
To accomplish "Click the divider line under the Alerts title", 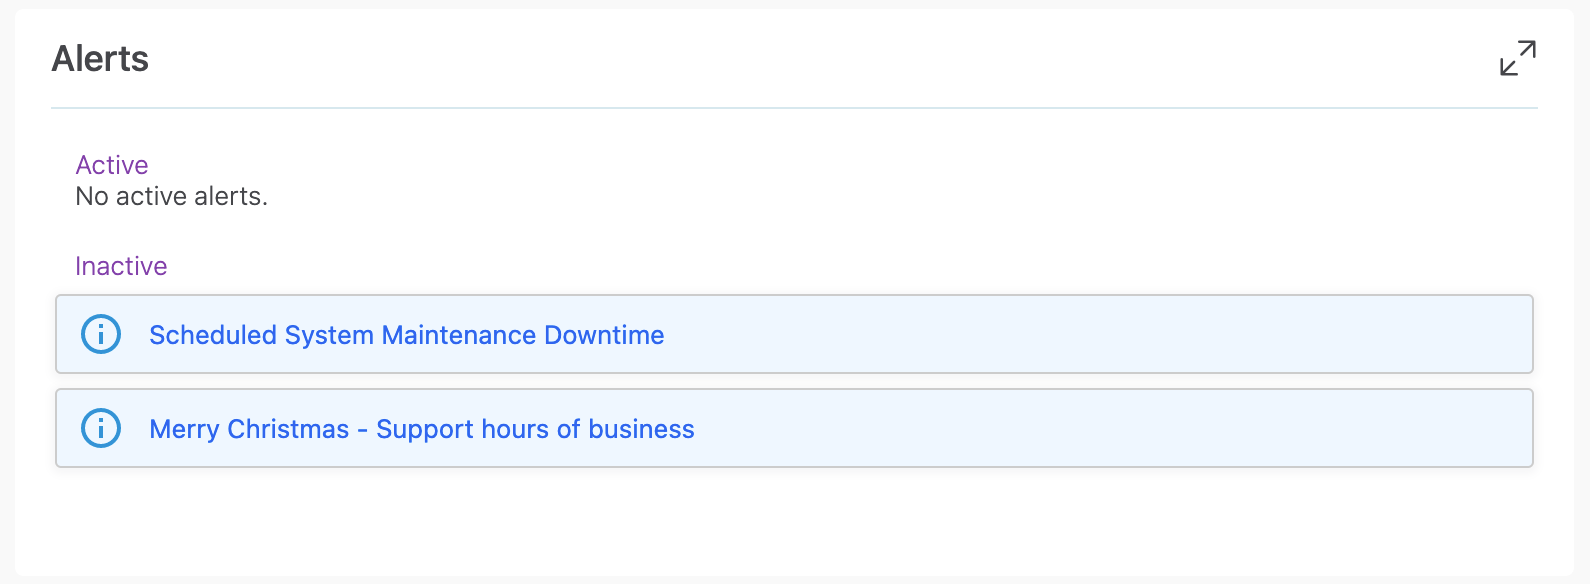I will click(794, 108).
